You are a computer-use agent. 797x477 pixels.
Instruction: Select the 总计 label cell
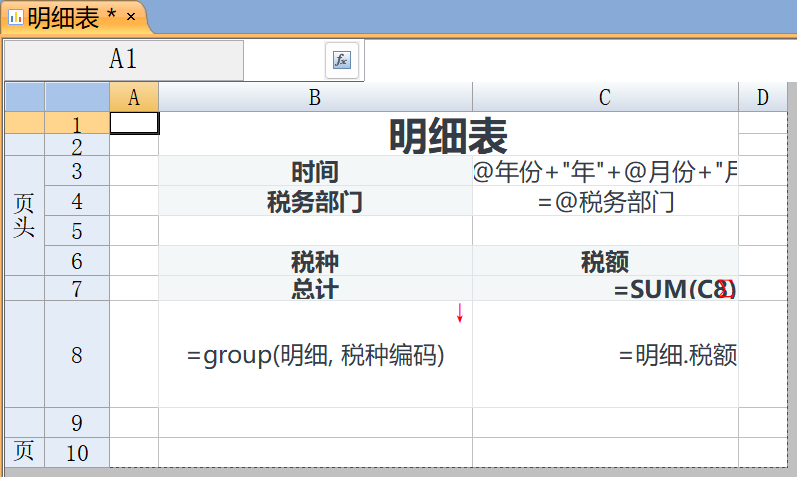click(315, 290)
